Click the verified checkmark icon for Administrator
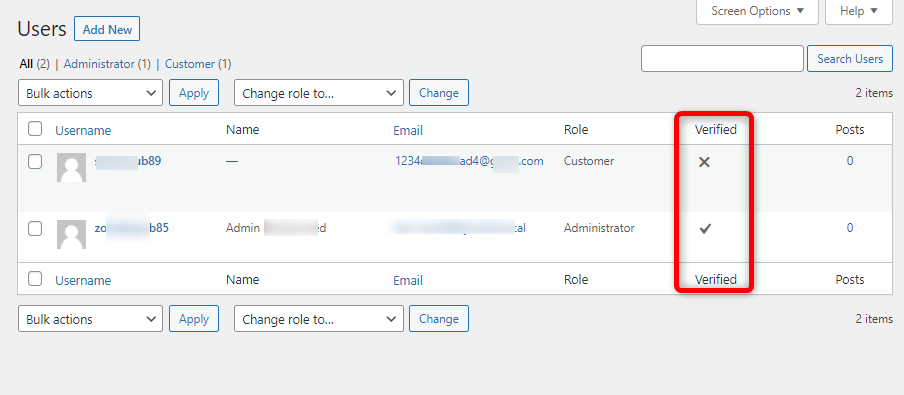Viewport: 904px width, 395px height. click(x=705, y=229)
